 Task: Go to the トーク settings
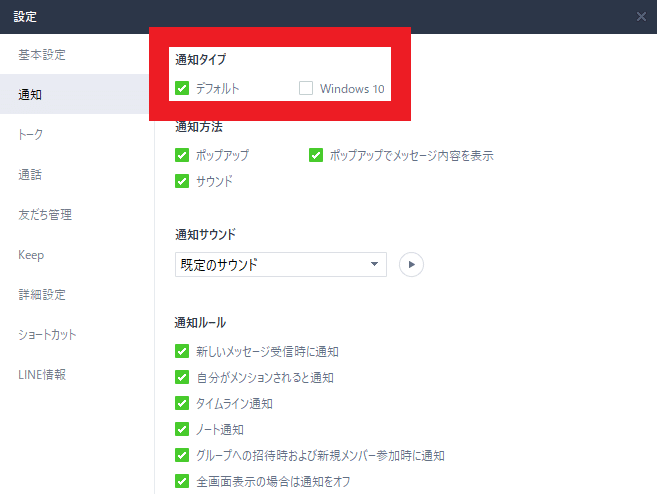75,134
